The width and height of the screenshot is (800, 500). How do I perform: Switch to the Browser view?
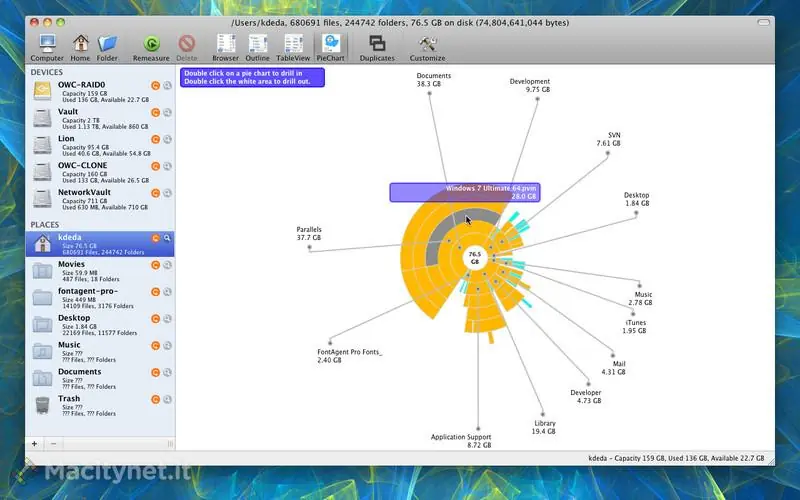coord(226,44)
